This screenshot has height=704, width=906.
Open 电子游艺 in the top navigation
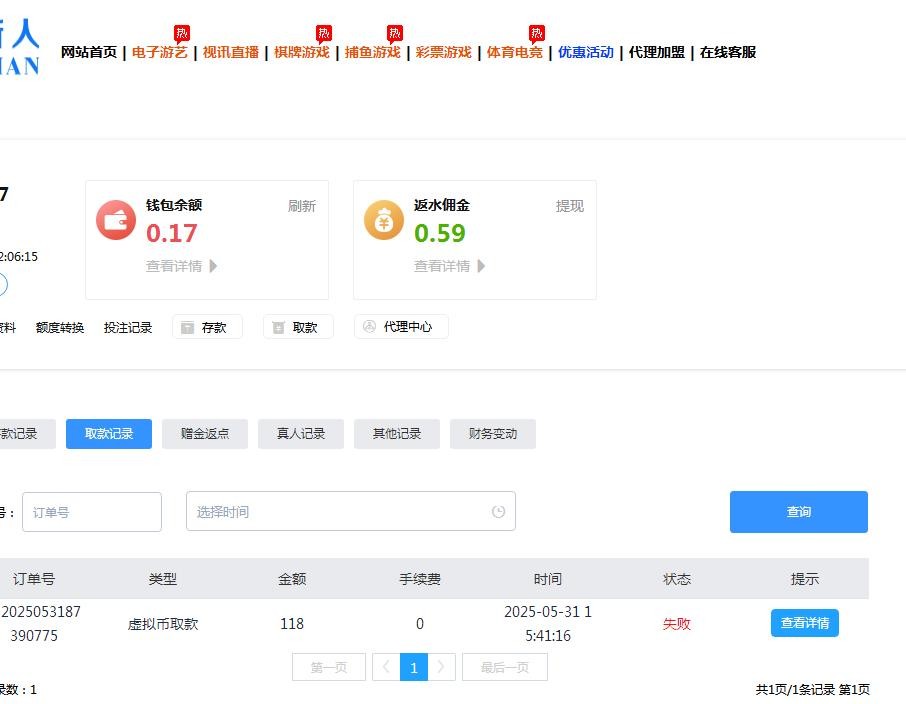pos(159,53)
